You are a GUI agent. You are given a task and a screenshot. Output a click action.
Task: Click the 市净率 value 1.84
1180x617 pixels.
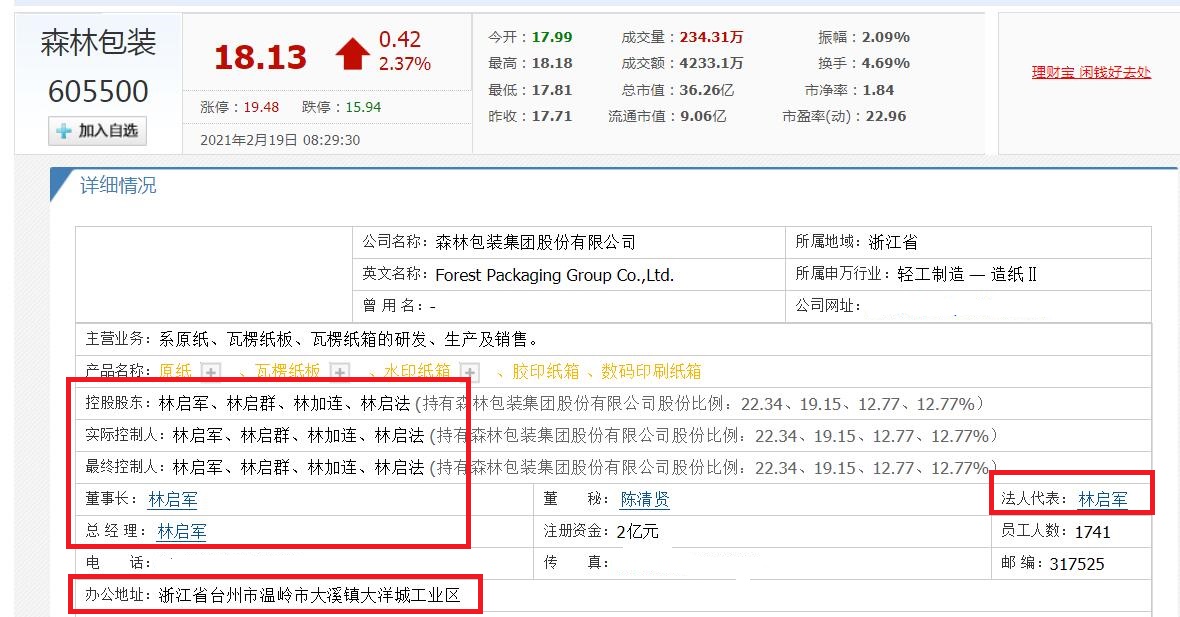click(878, 90)
